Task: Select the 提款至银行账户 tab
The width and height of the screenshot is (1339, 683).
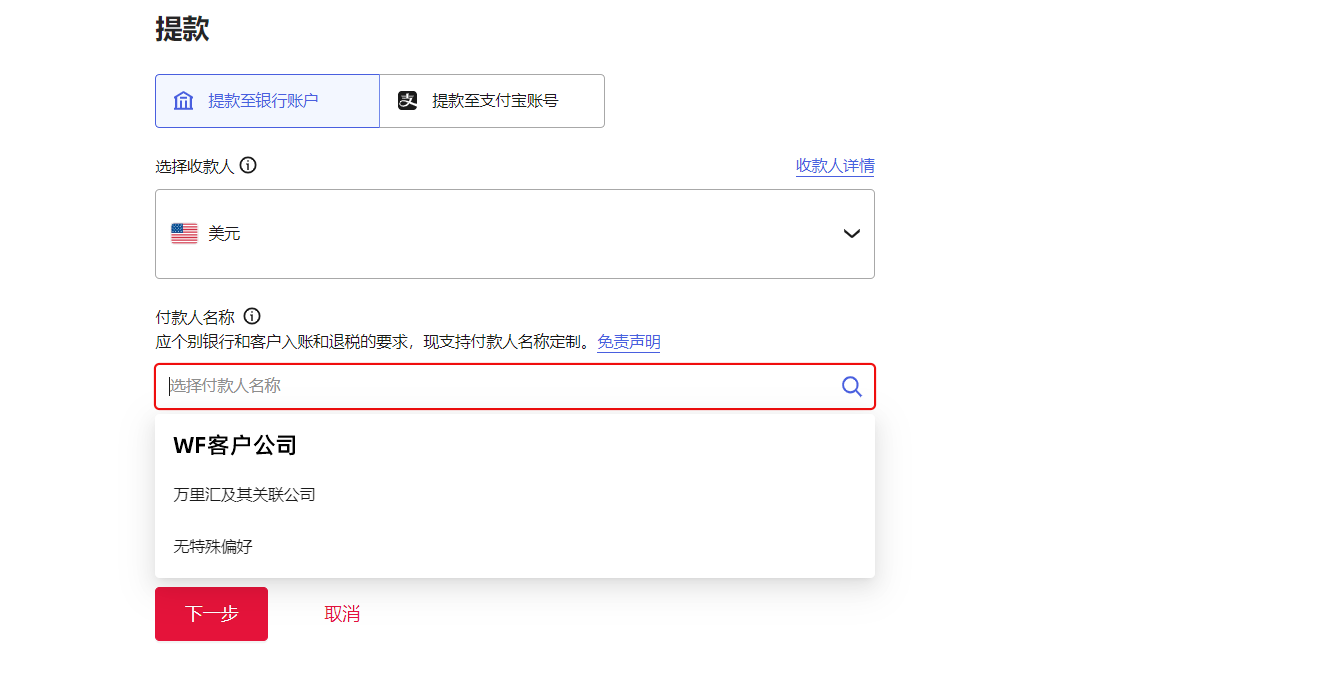Action: coord(267,100)
